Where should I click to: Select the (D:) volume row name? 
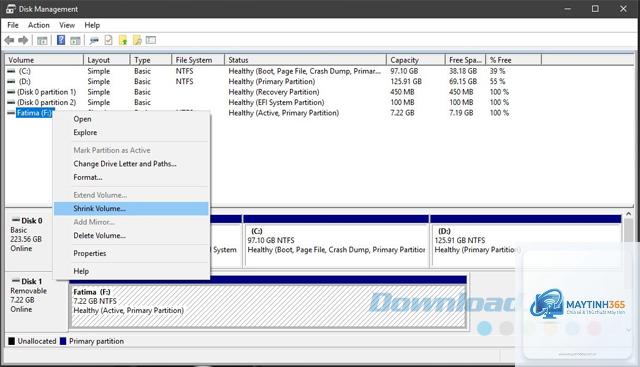tap(24, 82)
